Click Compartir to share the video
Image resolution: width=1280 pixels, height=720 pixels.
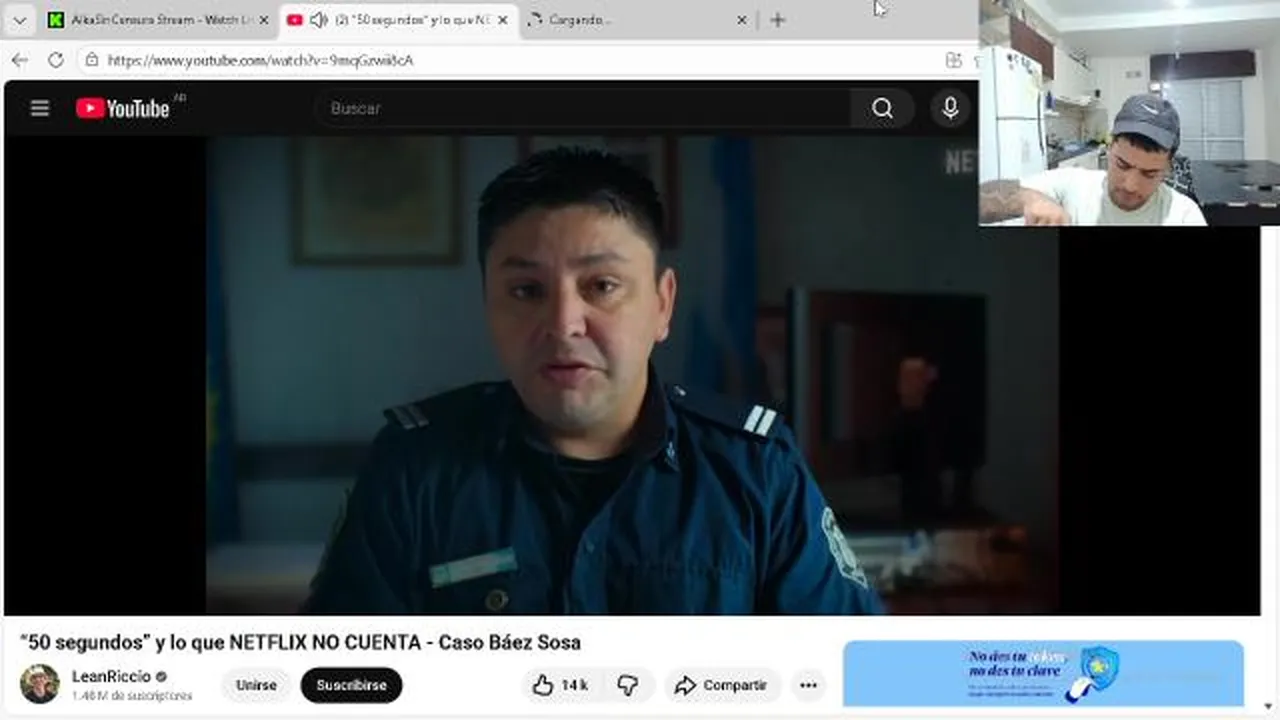tap(722, 685)
